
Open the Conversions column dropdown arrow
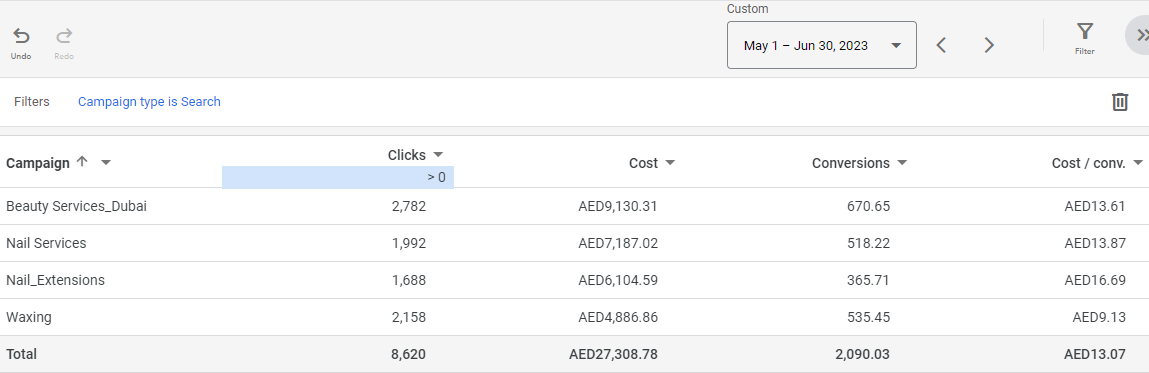[x=902, y=163]
